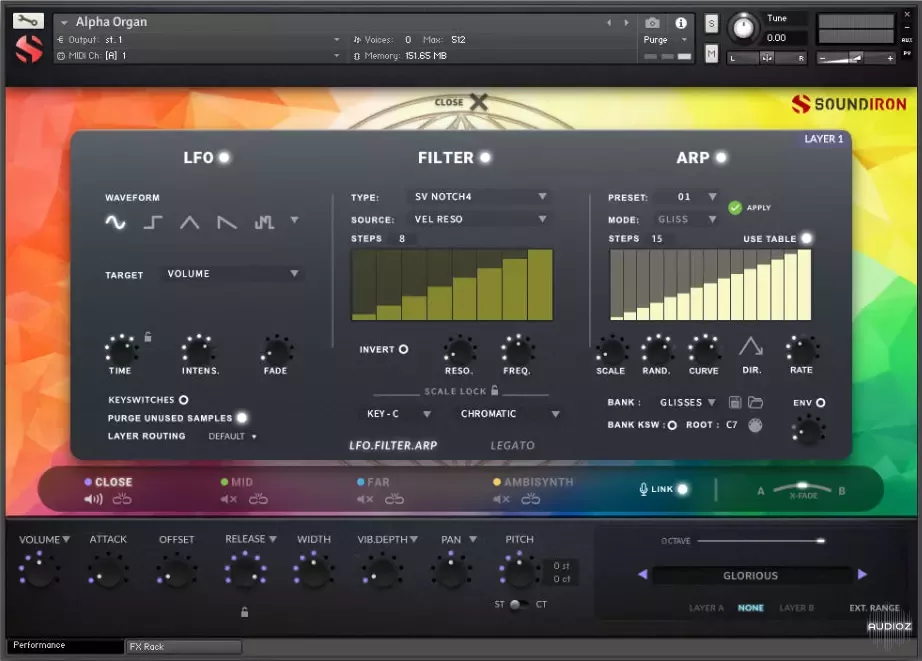Screen dimensions: 922x661
Task: Click the OCTAVE slider
Action: tap(761, 541)
